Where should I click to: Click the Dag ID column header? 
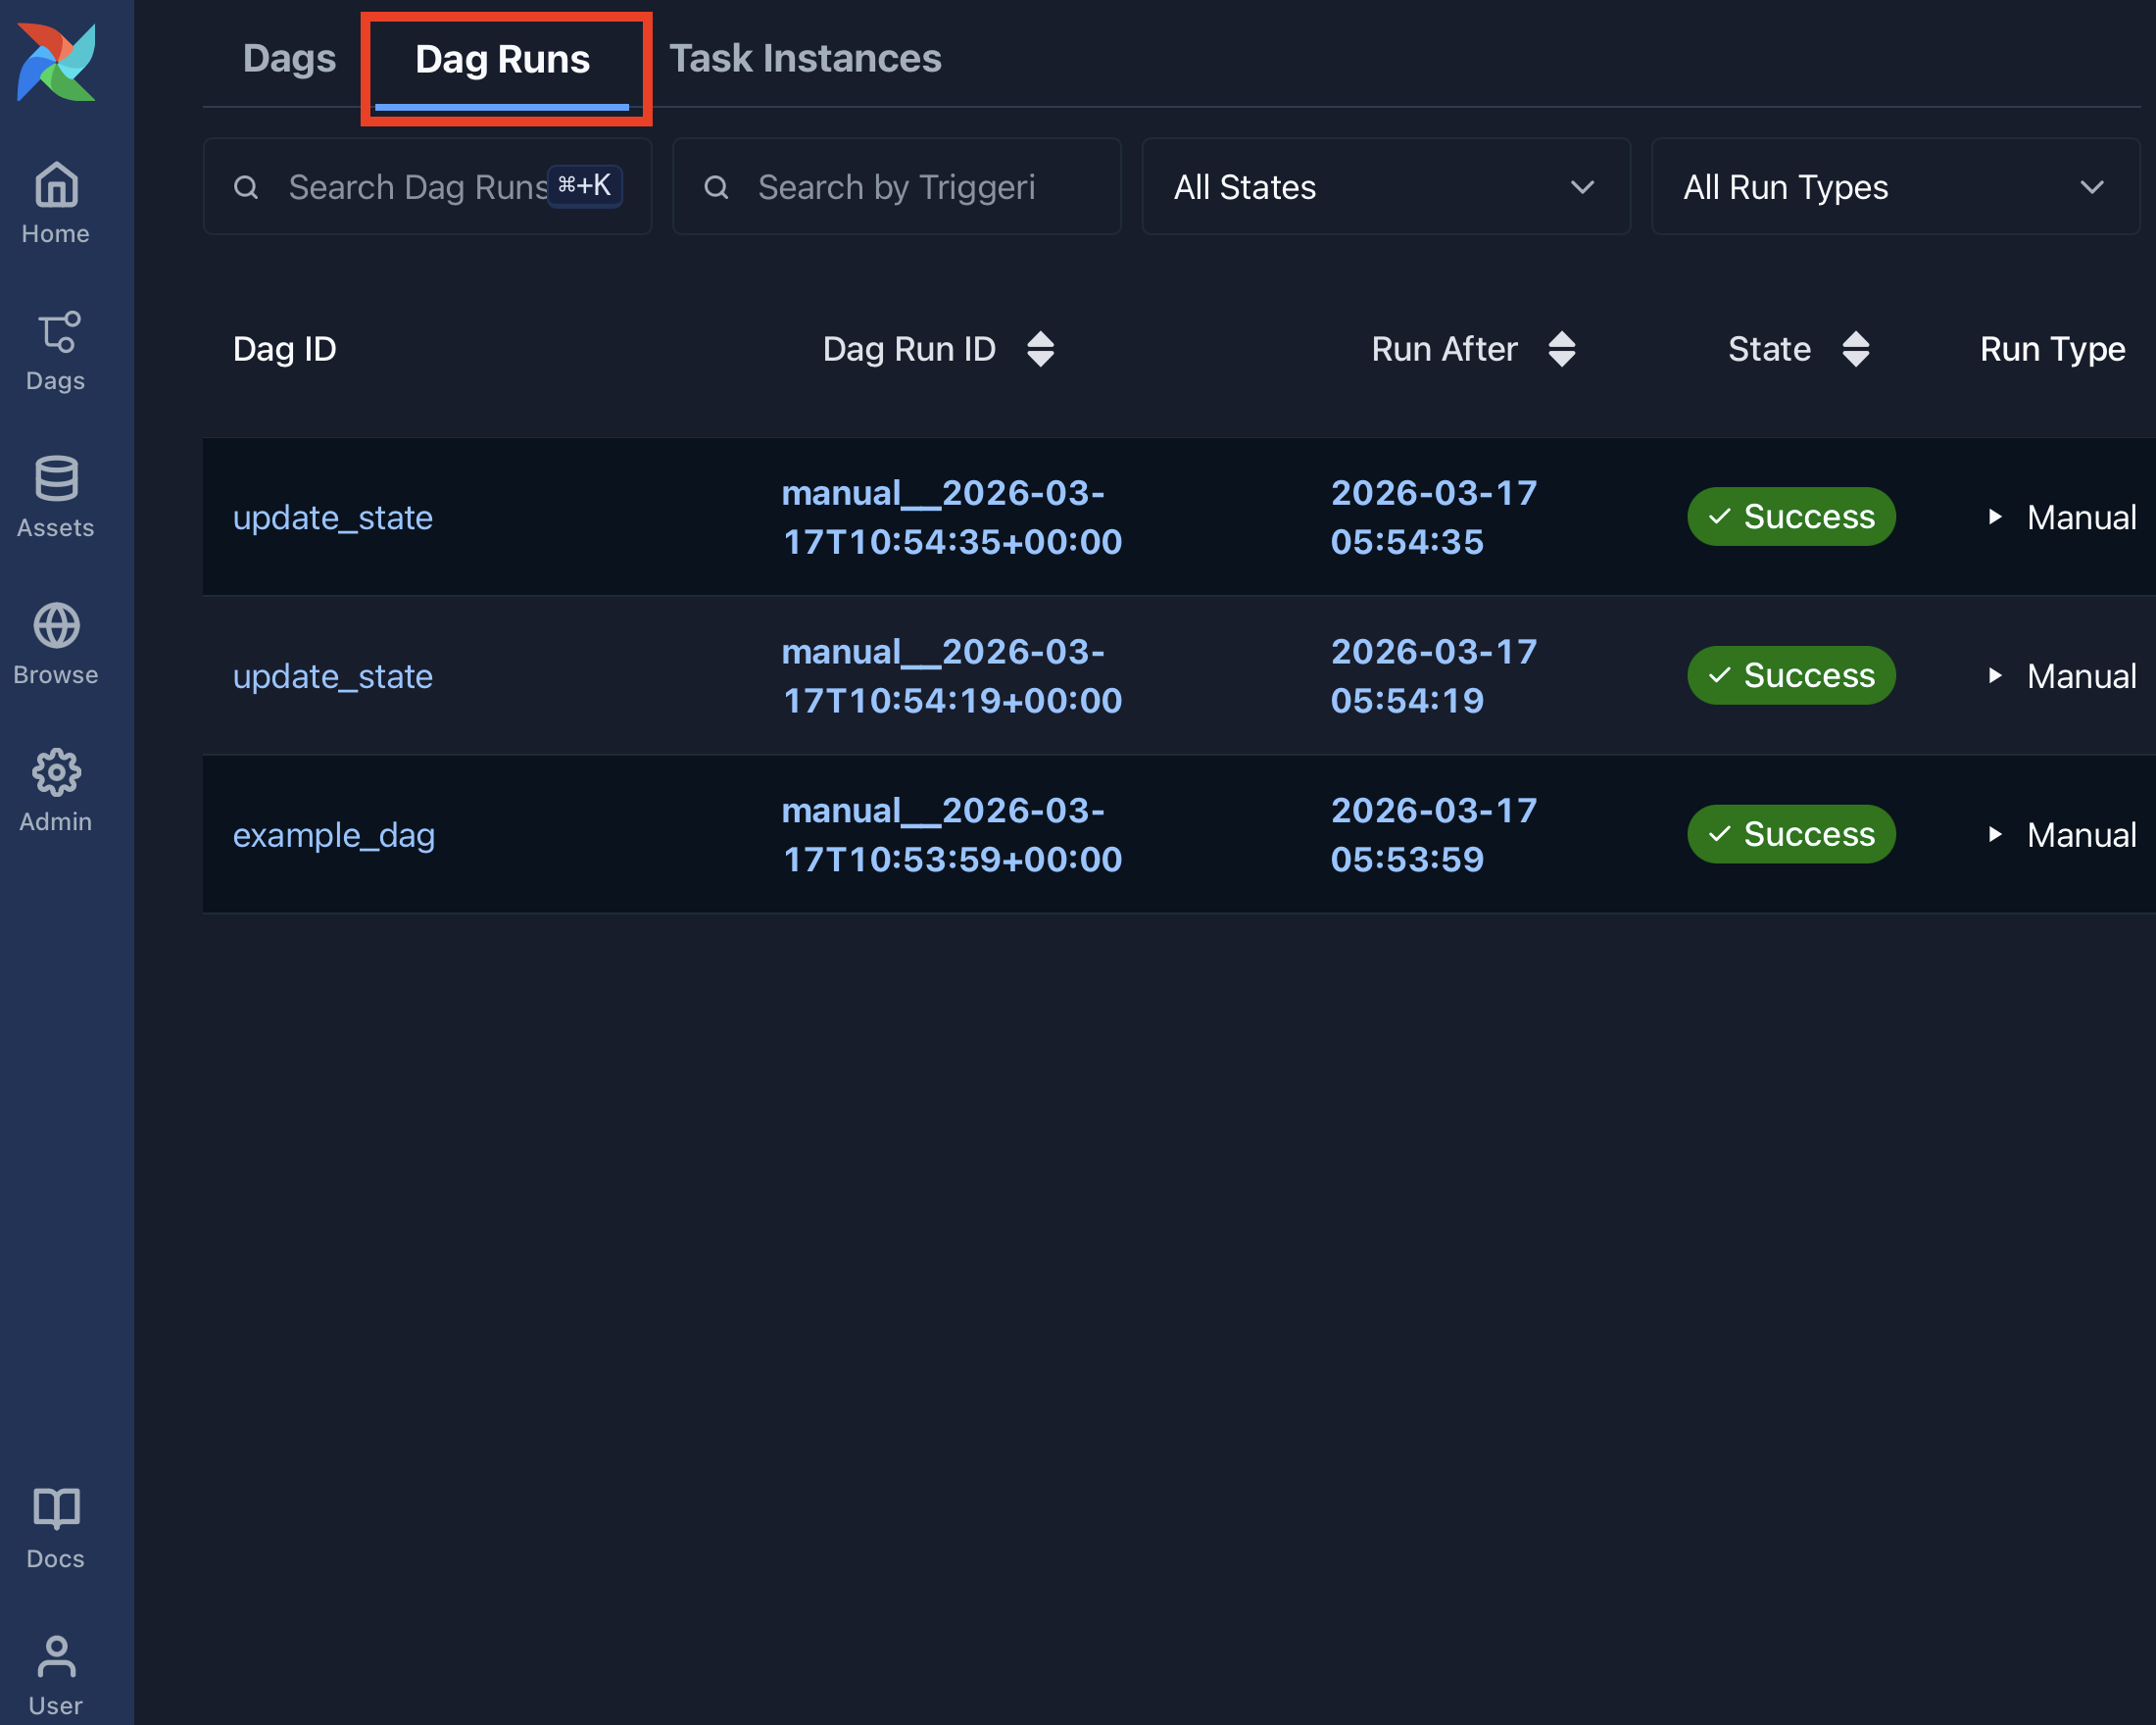[x=285, y=349]
